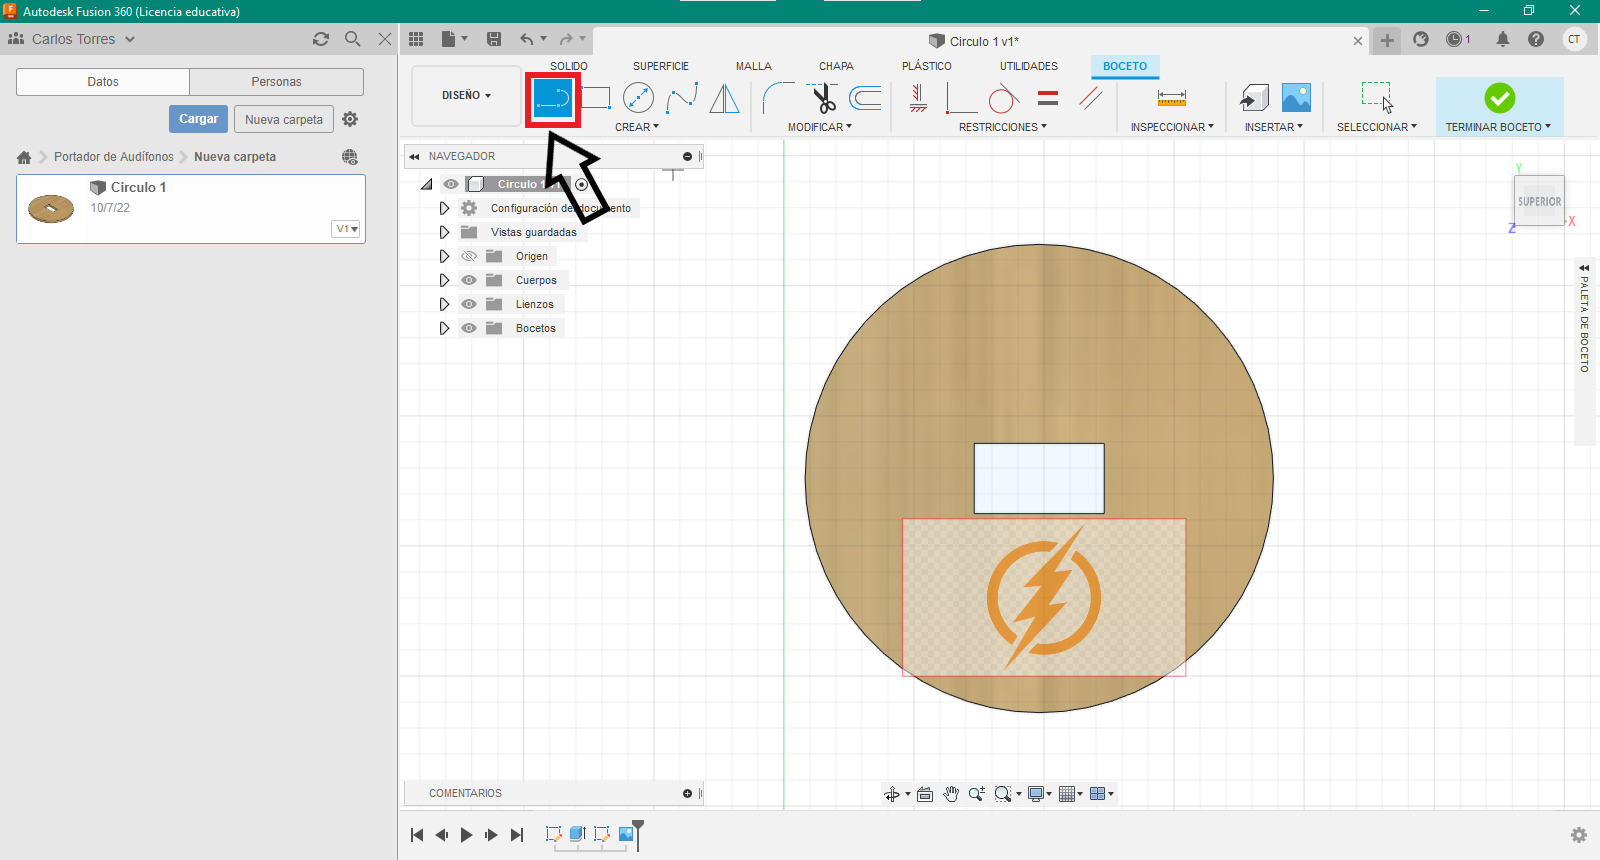Screen dimensions: 1600x860
Task: Select the Line sketch tool
Action: pos(553,99)
